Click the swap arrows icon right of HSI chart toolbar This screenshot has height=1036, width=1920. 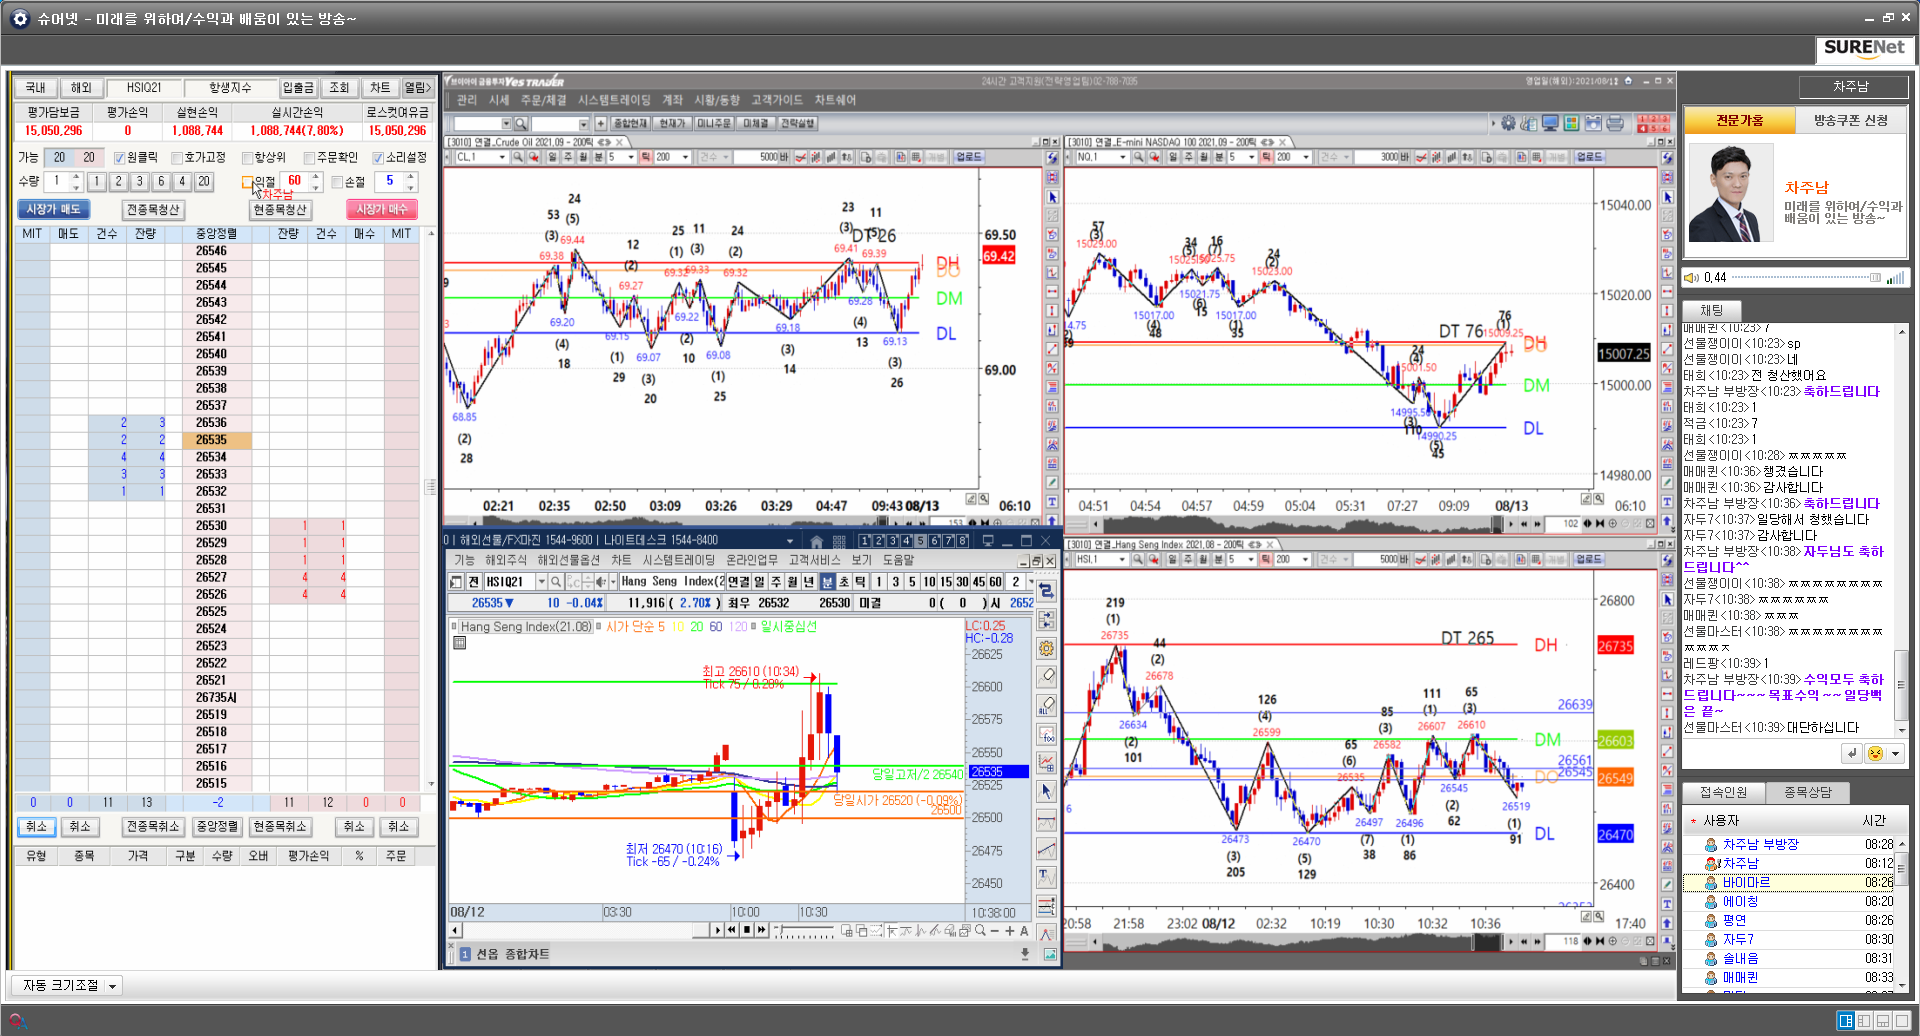point(1046,591)
